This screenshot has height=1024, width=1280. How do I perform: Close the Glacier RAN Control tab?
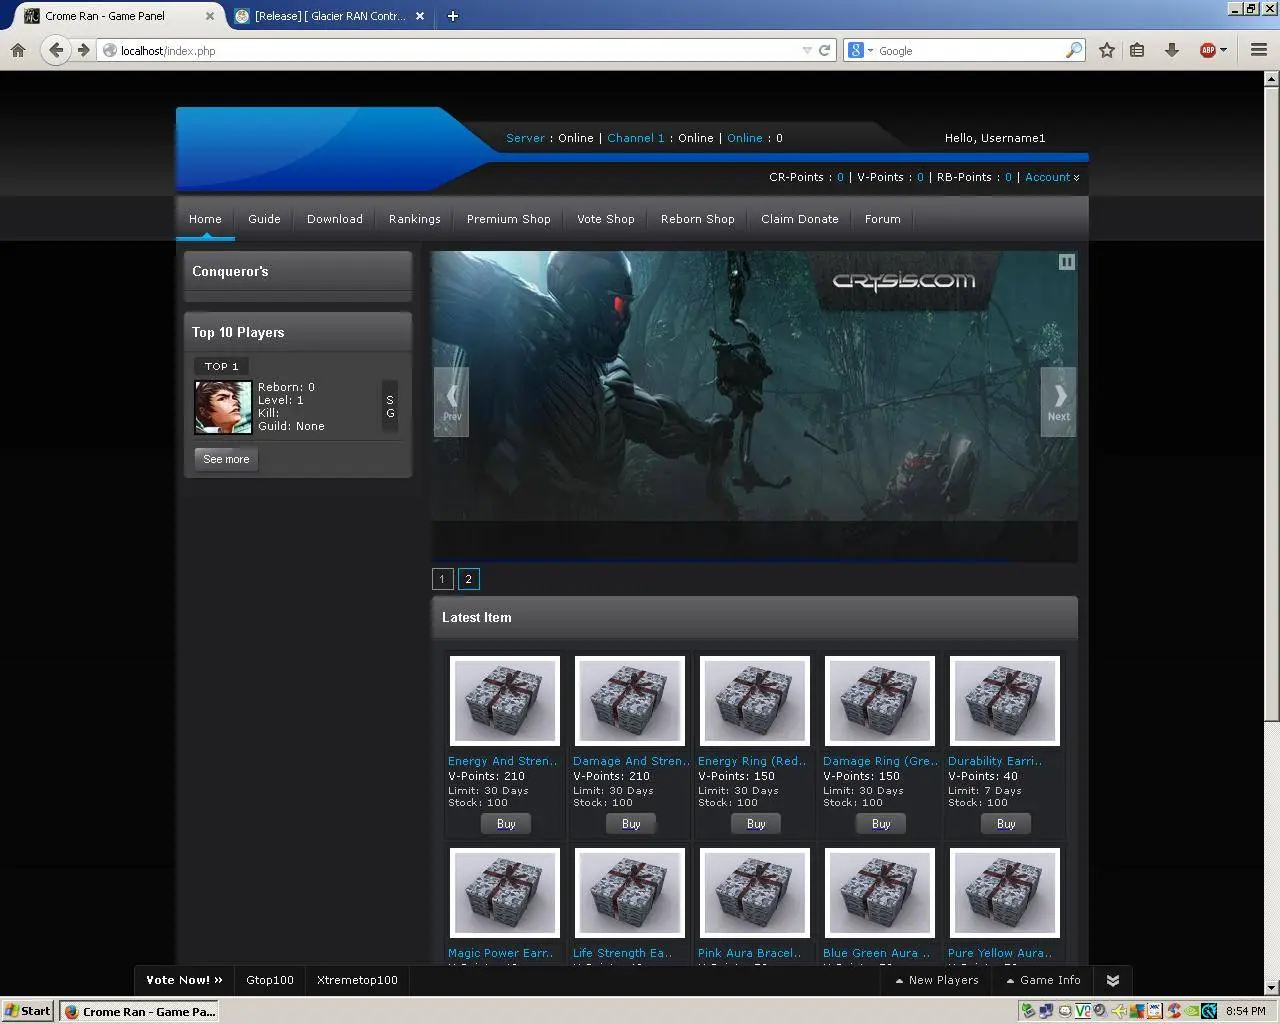tap(420, 16)
